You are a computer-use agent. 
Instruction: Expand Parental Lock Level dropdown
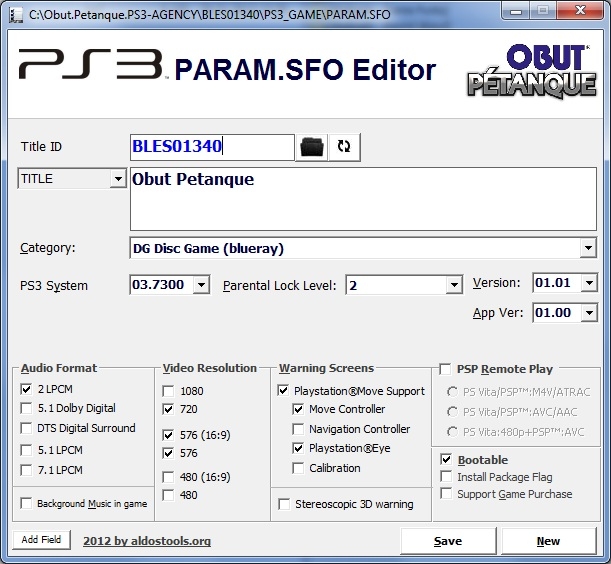tap(454, 285)
